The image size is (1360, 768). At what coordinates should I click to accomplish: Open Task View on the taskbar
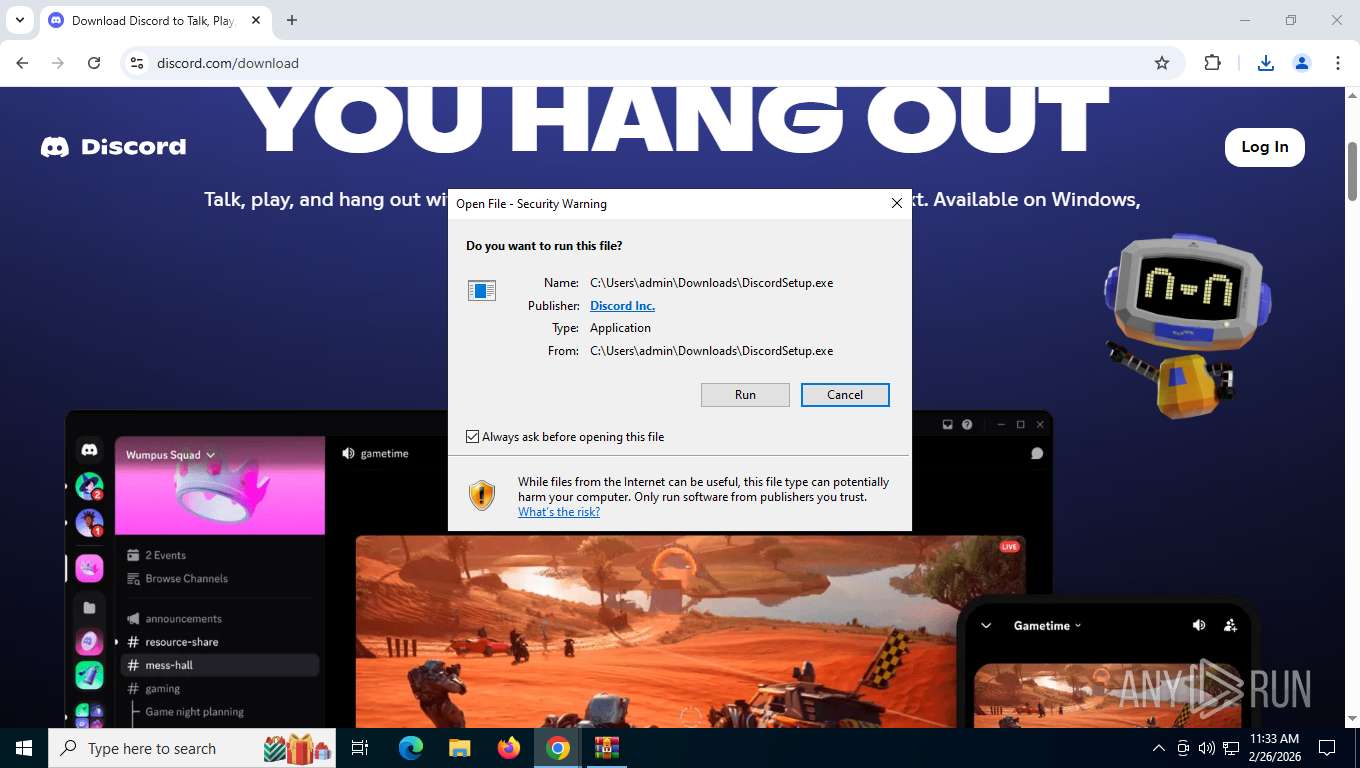(x=360, y=748)
